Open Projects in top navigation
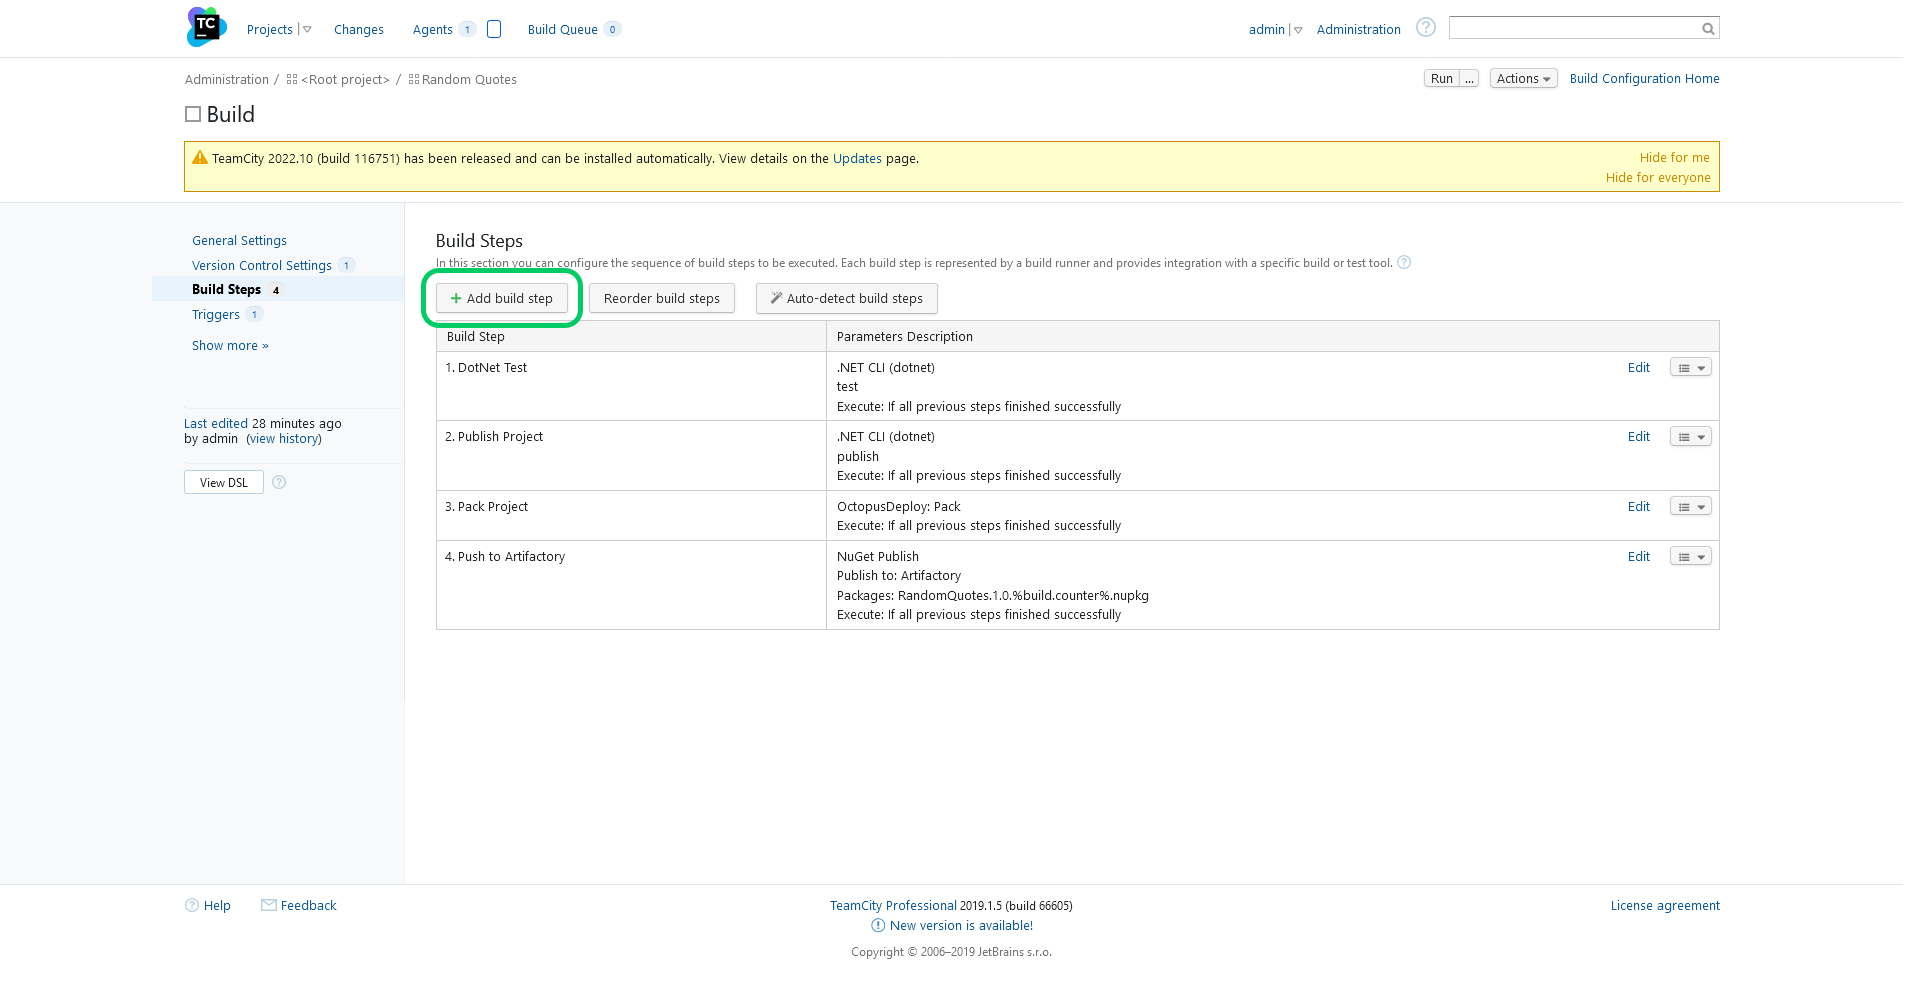Screen dimensions: 1920x995 click(270, 29)
